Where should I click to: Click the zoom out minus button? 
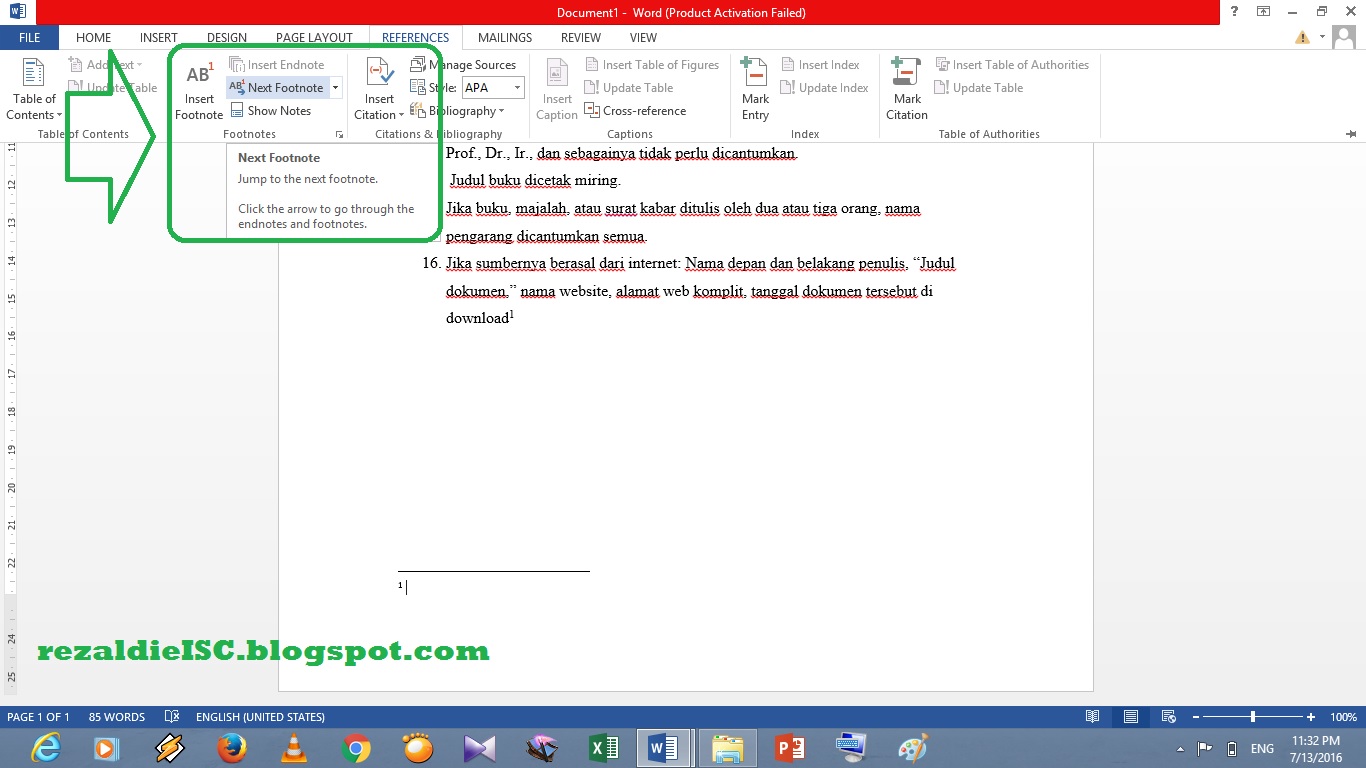coord(1197,717)
